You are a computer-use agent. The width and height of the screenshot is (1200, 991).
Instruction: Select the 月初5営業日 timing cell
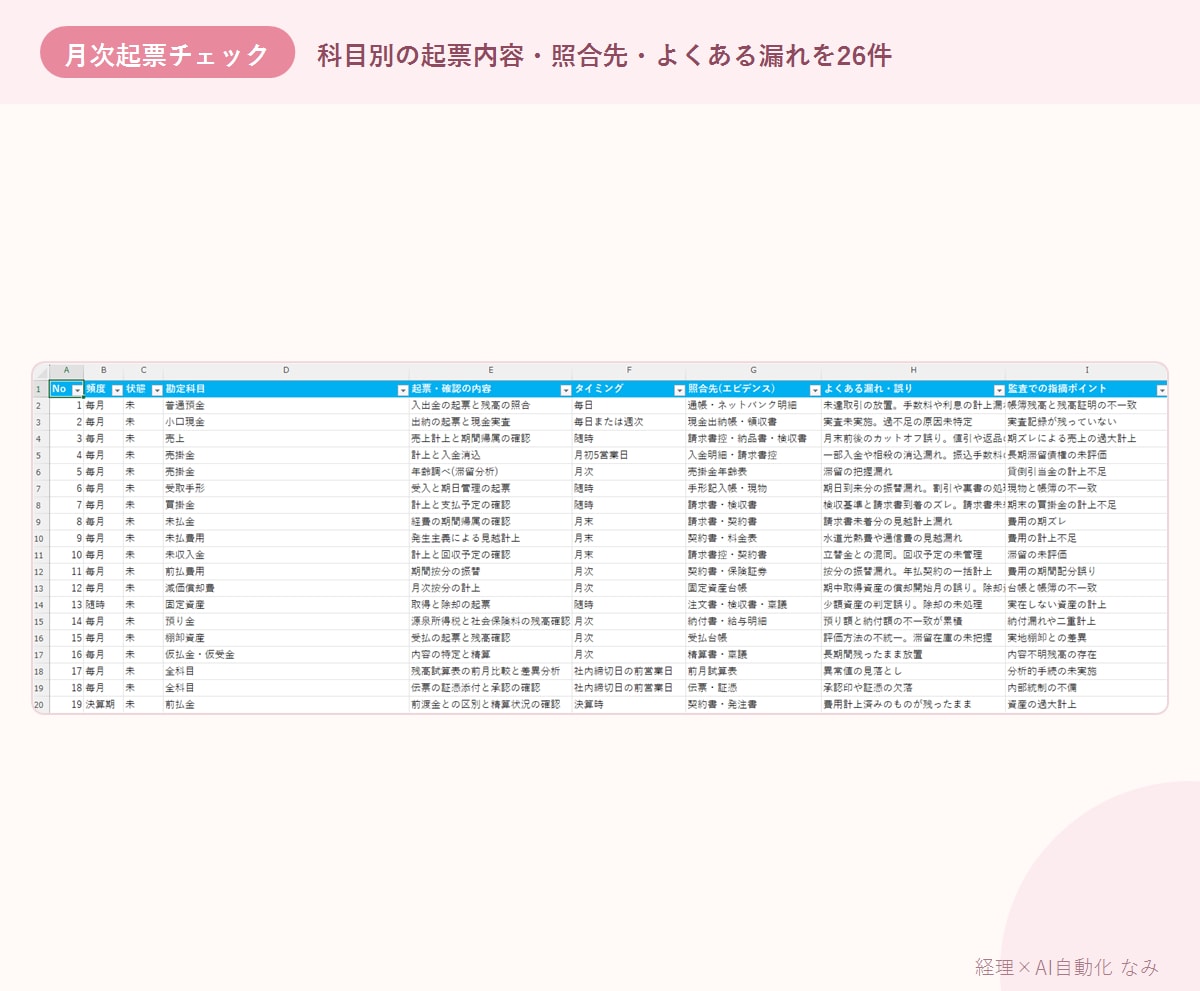629,455
